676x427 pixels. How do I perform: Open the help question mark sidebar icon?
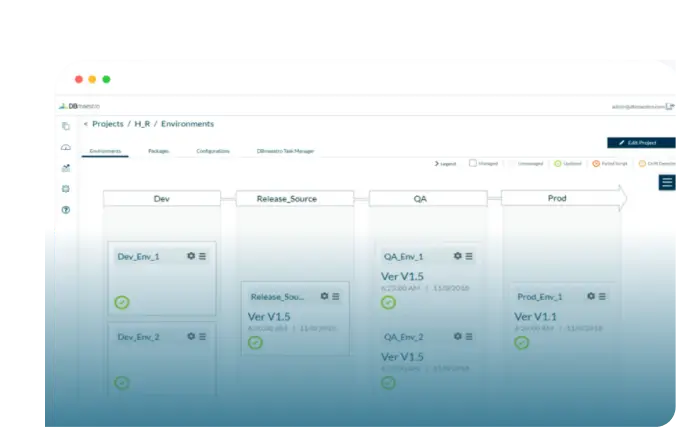[x=66, y=210]
